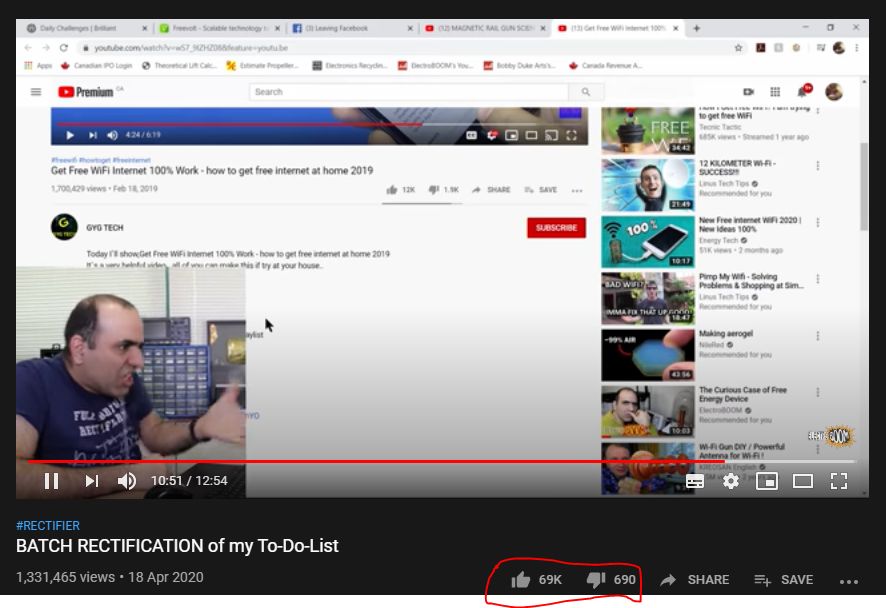This screenshot has height=608, width=886.
Task: Open the #RECTIFIER hashtag link
Action: 48,526
